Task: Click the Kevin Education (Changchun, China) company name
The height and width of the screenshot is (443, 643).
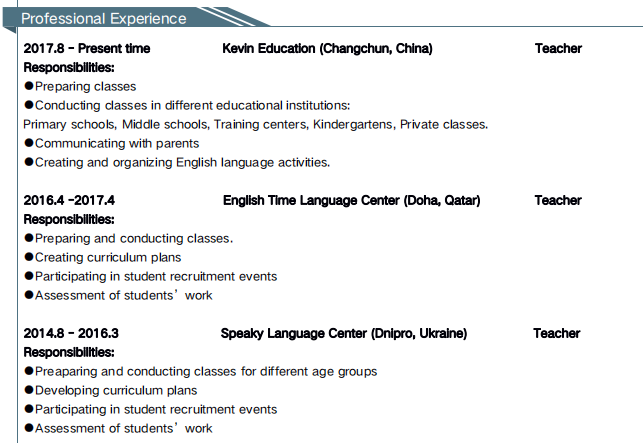Action: (x=327, y=49)
